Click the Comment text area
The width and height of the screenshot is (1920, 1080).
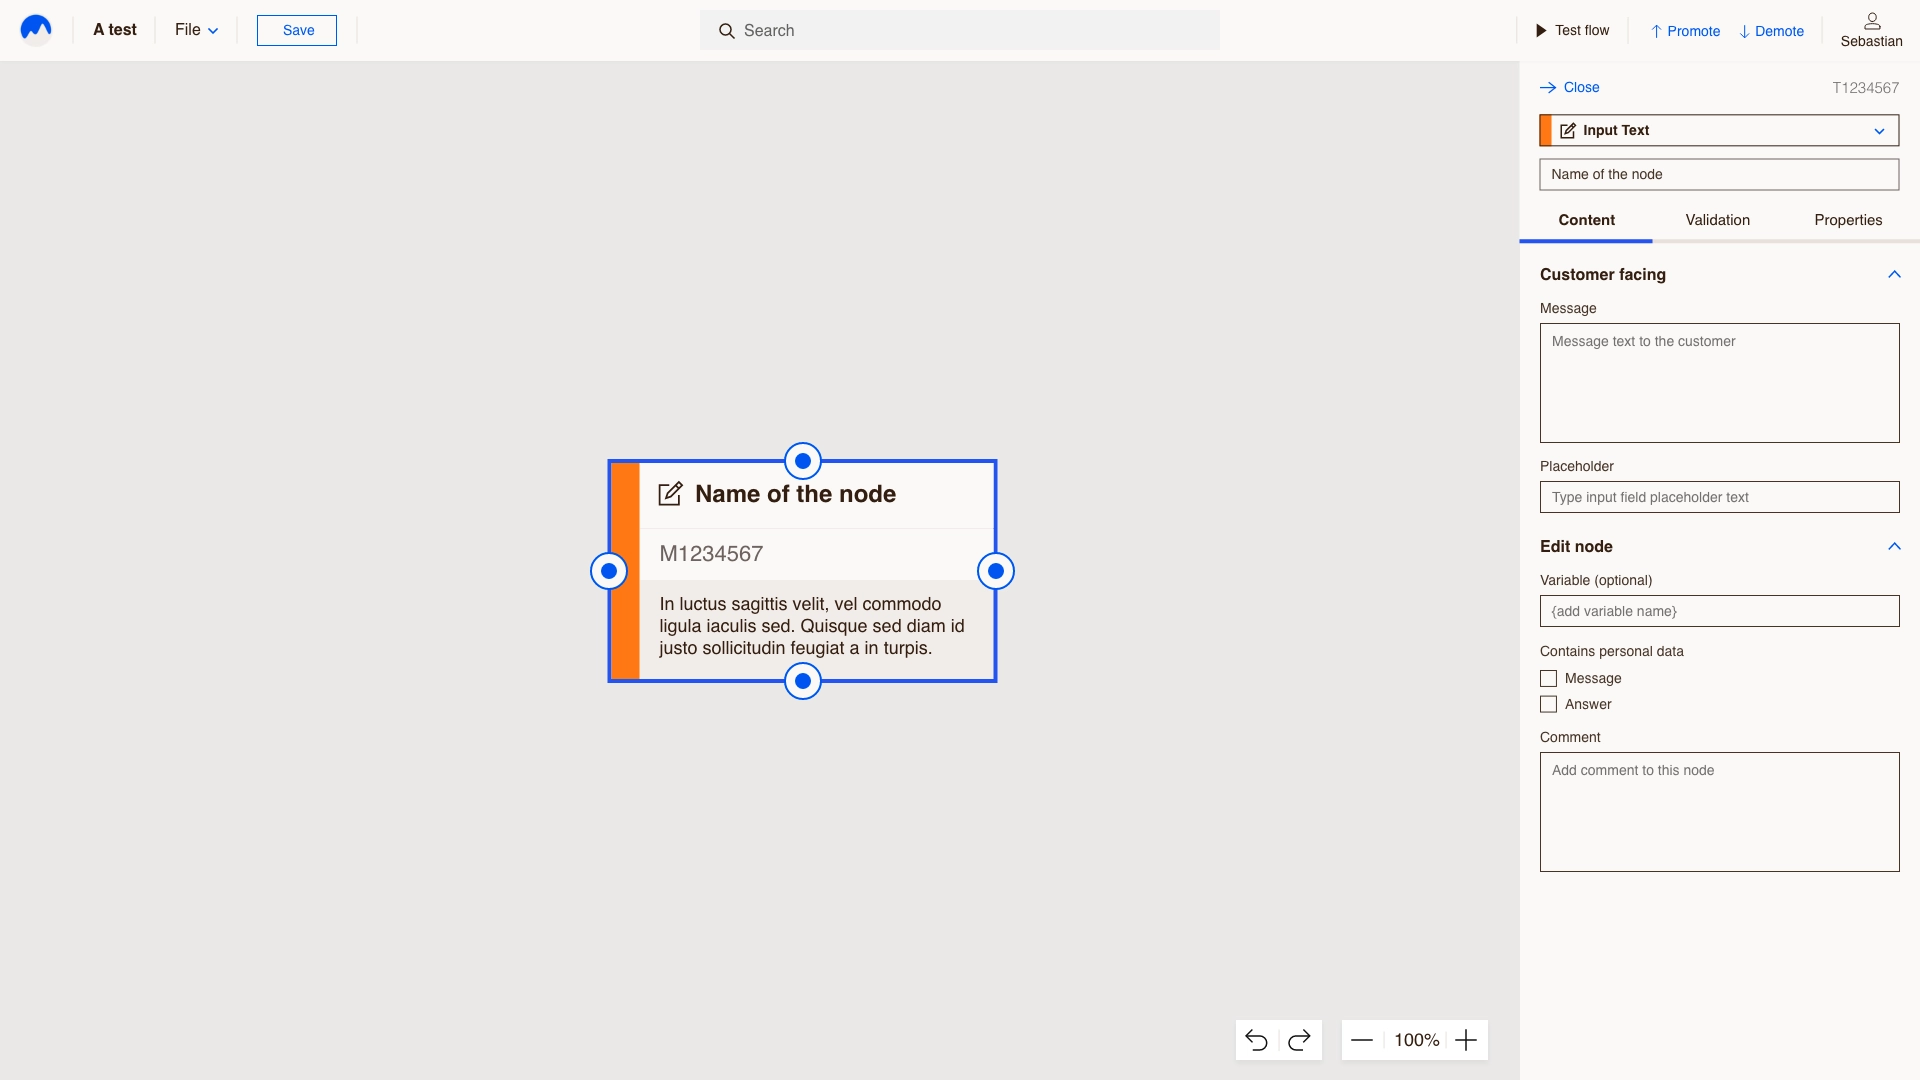[x=1719, y=812]
